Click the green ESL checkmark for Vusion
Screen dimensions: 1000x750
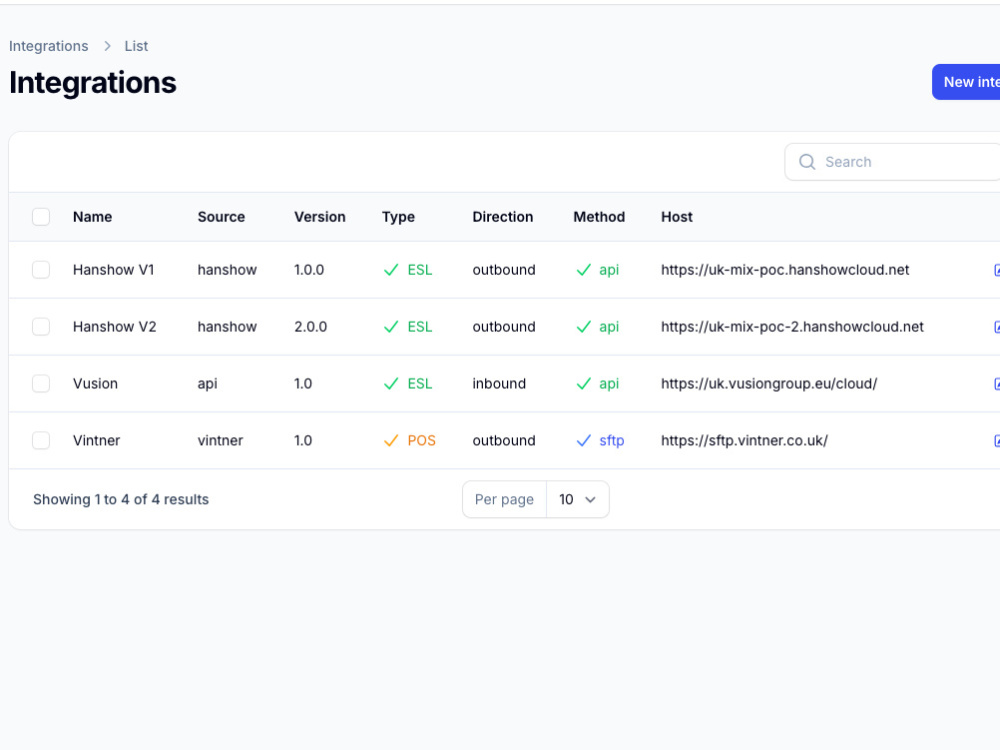pyautogui.click(x=391, y=384)
